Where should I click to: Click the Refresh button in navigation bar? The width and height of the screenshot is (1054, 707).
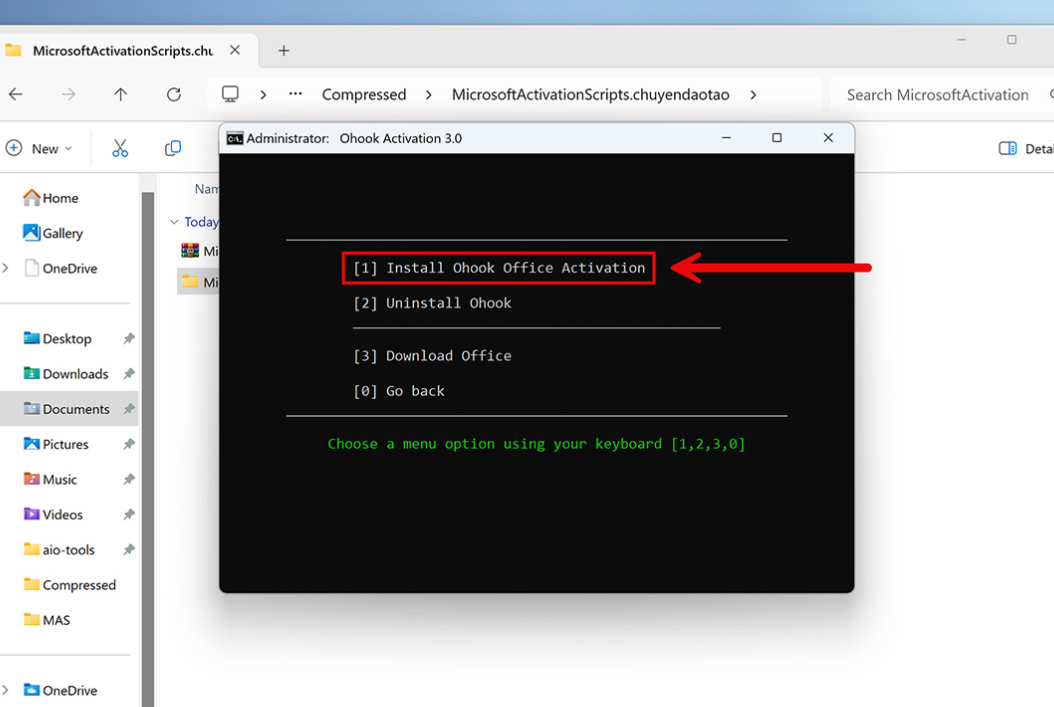174,94
